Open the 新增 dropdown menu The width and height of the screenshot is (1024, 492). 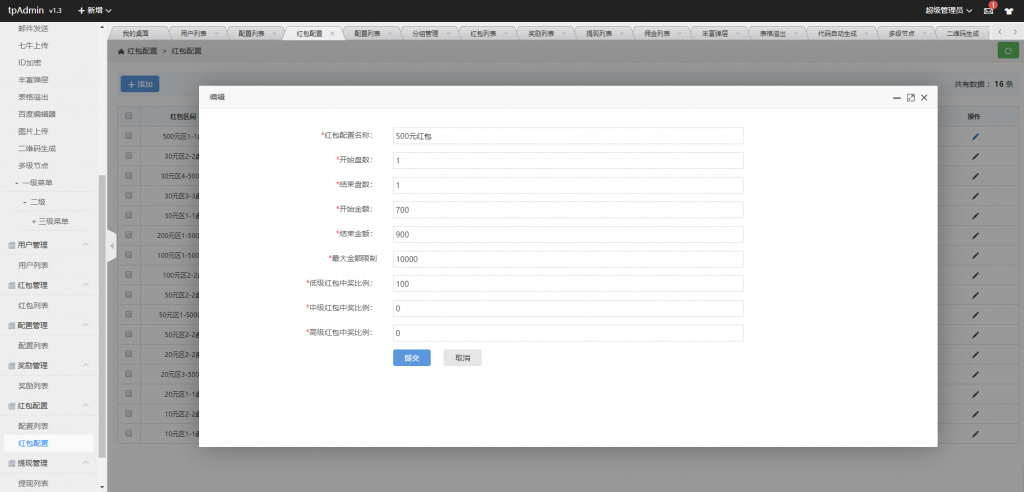pos(94,10)
